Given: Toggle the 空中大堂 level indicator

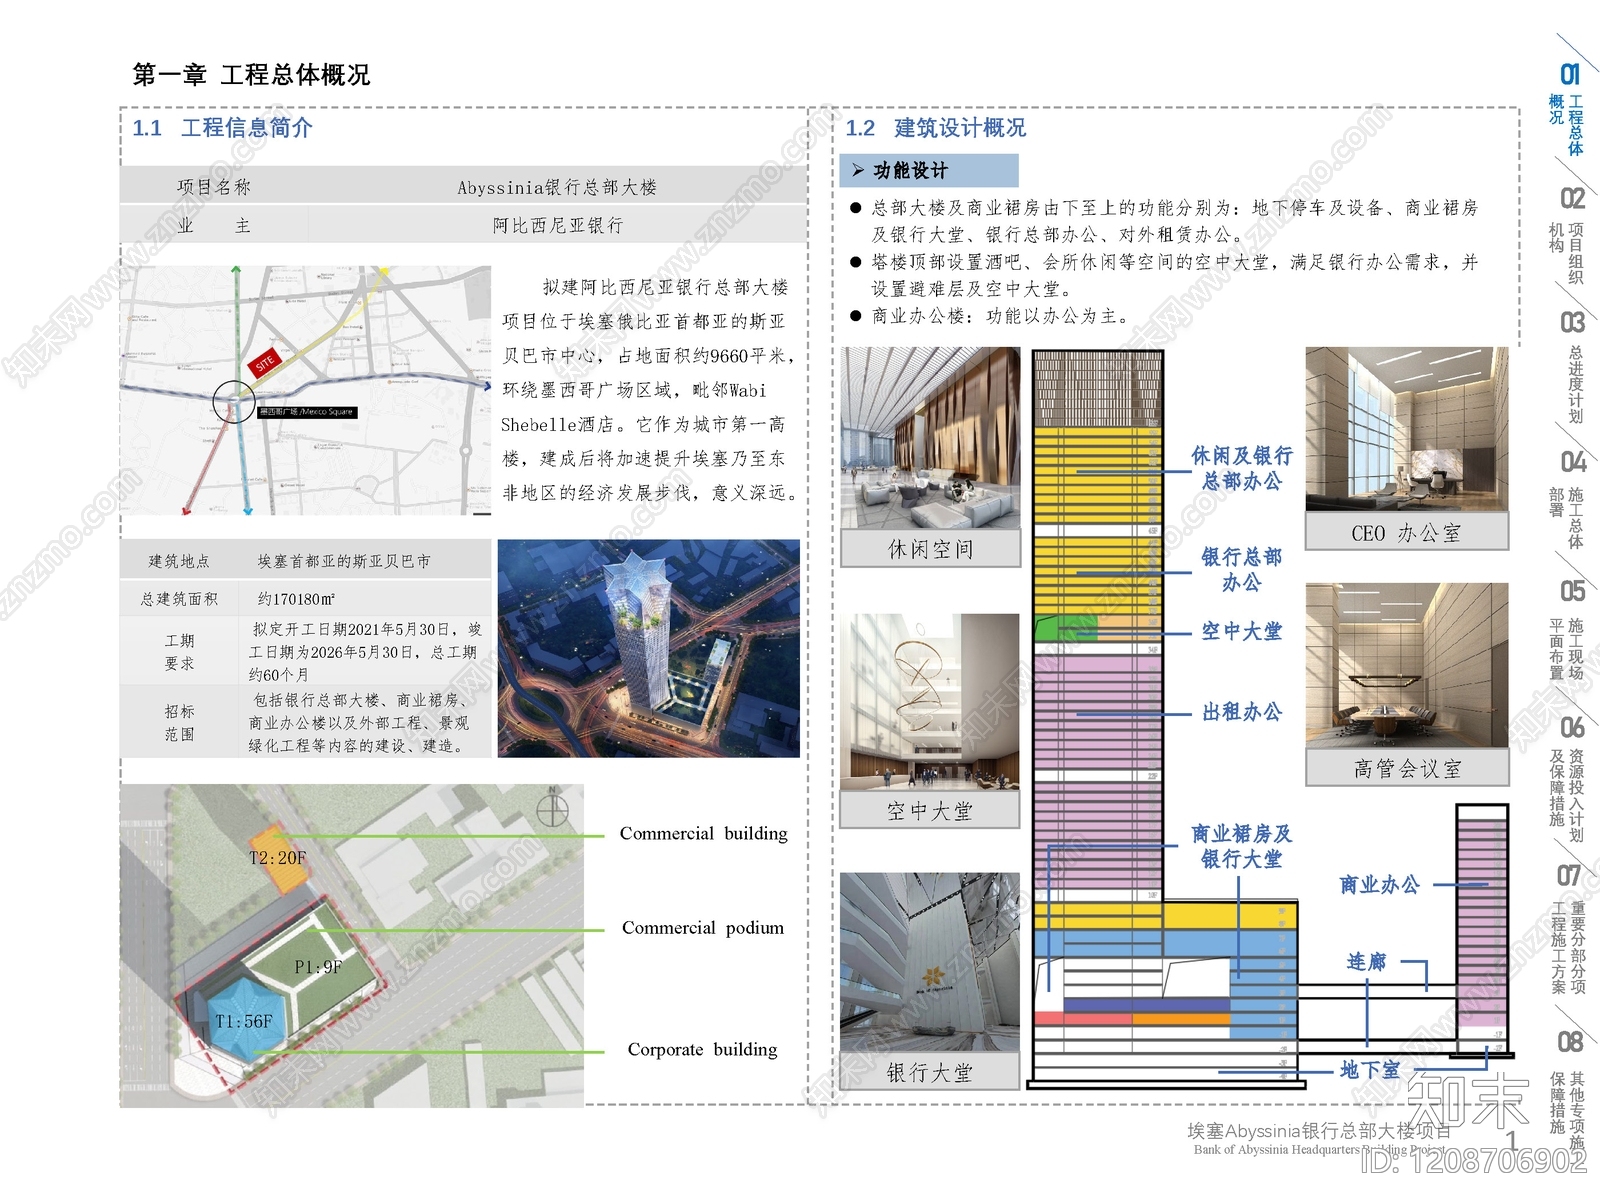Looking at the screenshot, I should click(x=1243, y=631).
